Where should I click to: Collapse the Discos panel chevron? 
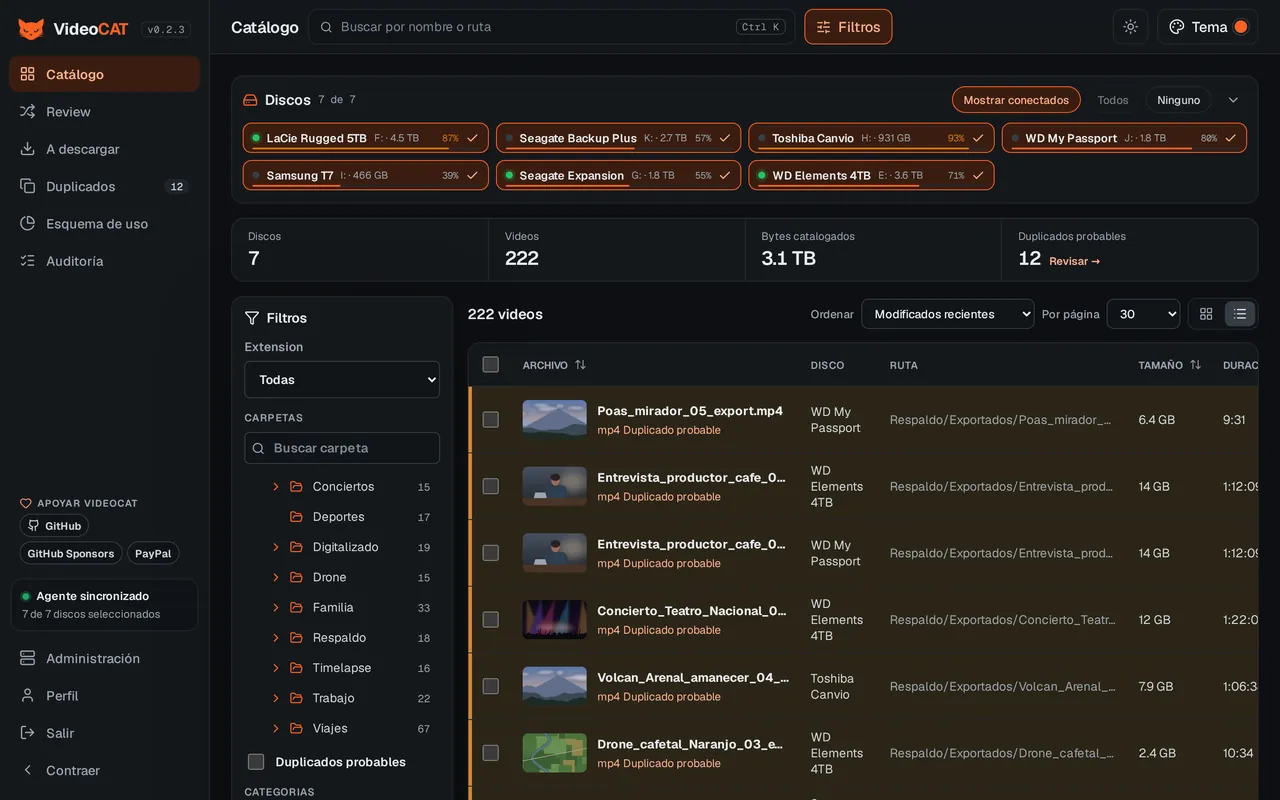click(1233, 100)
